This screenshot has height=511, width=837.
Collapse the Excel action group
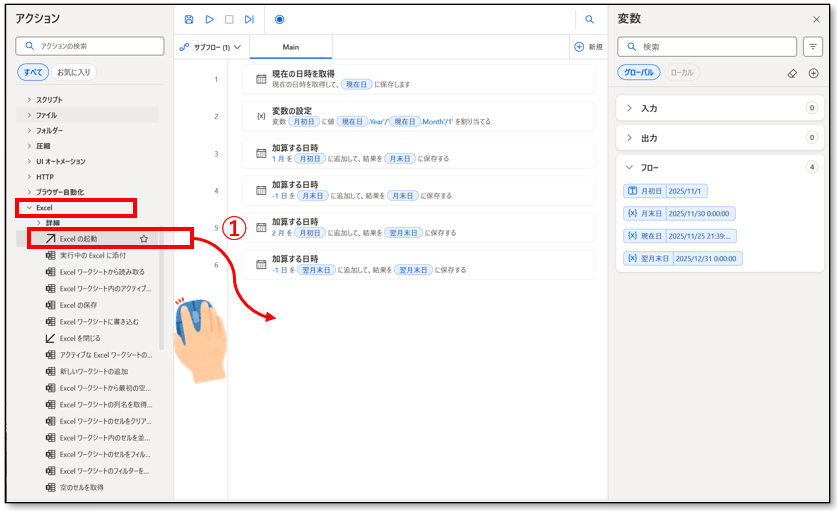pyautogui.click(x=29, y=207)
